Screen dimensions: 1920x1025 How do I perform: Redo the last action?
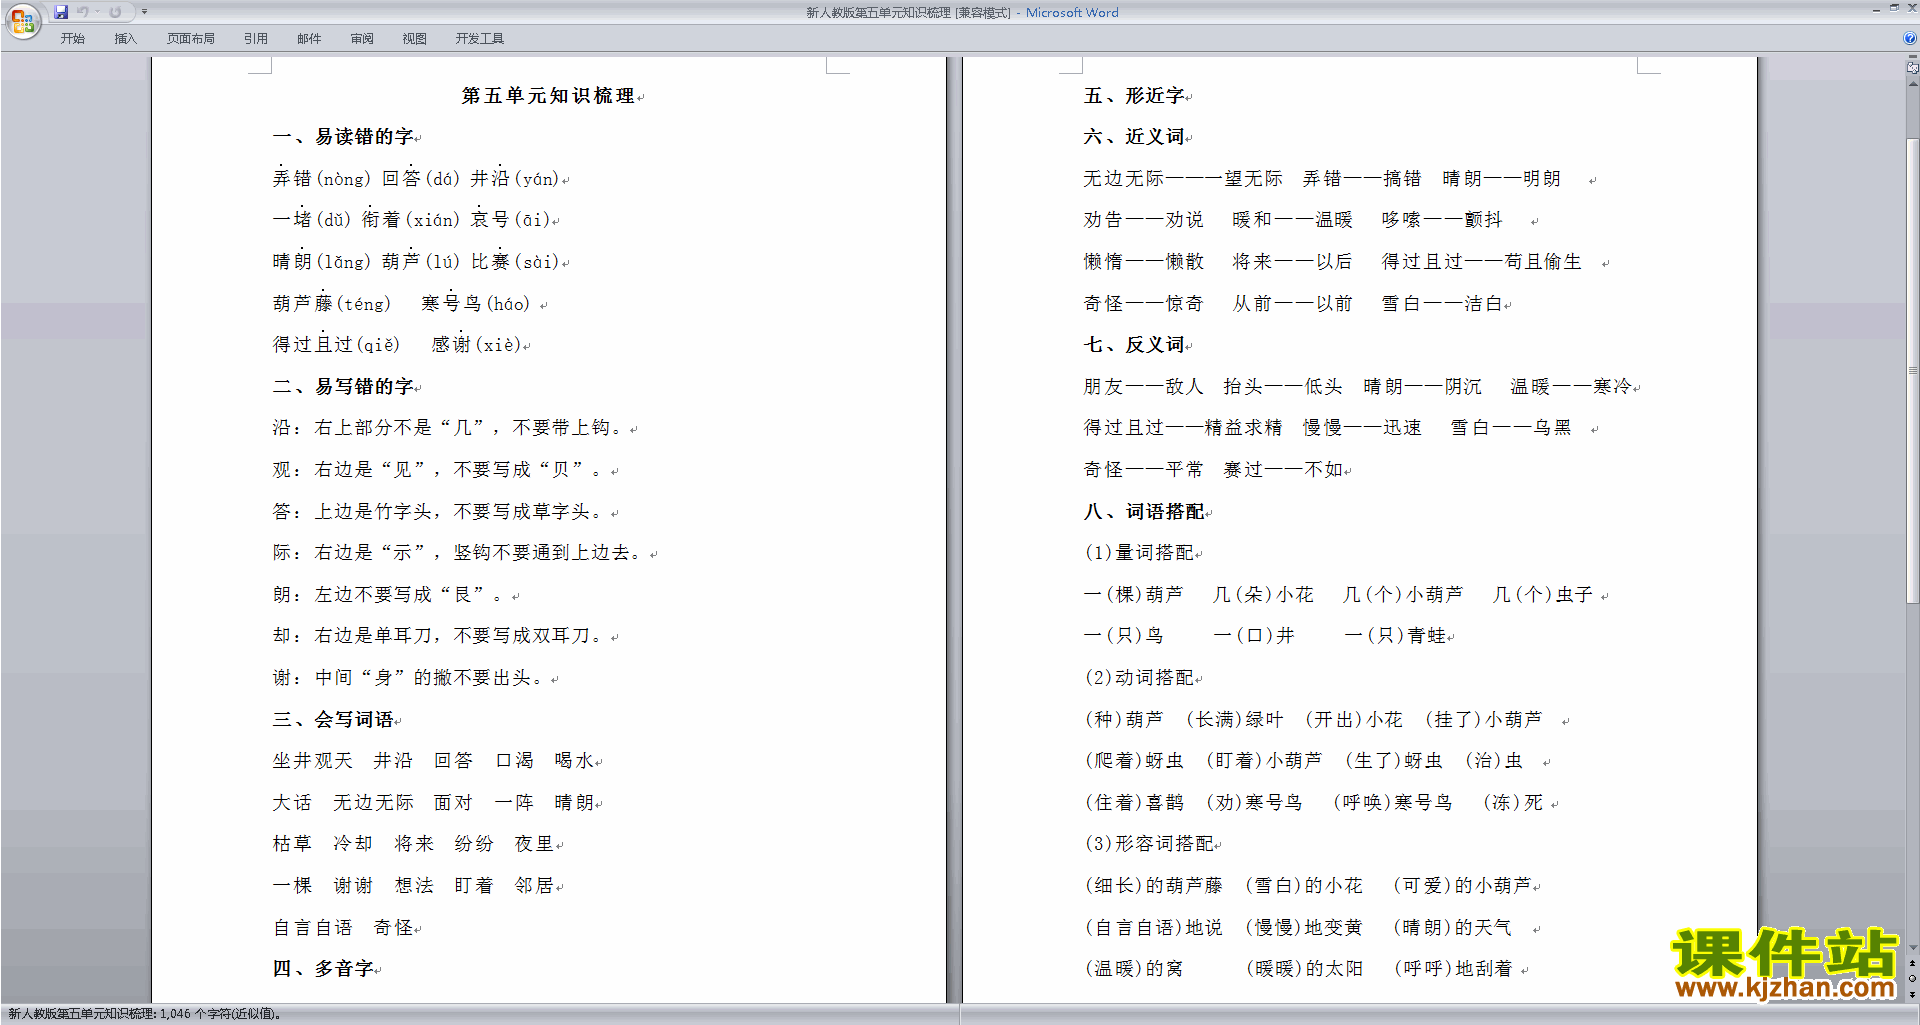click(115, 12)
